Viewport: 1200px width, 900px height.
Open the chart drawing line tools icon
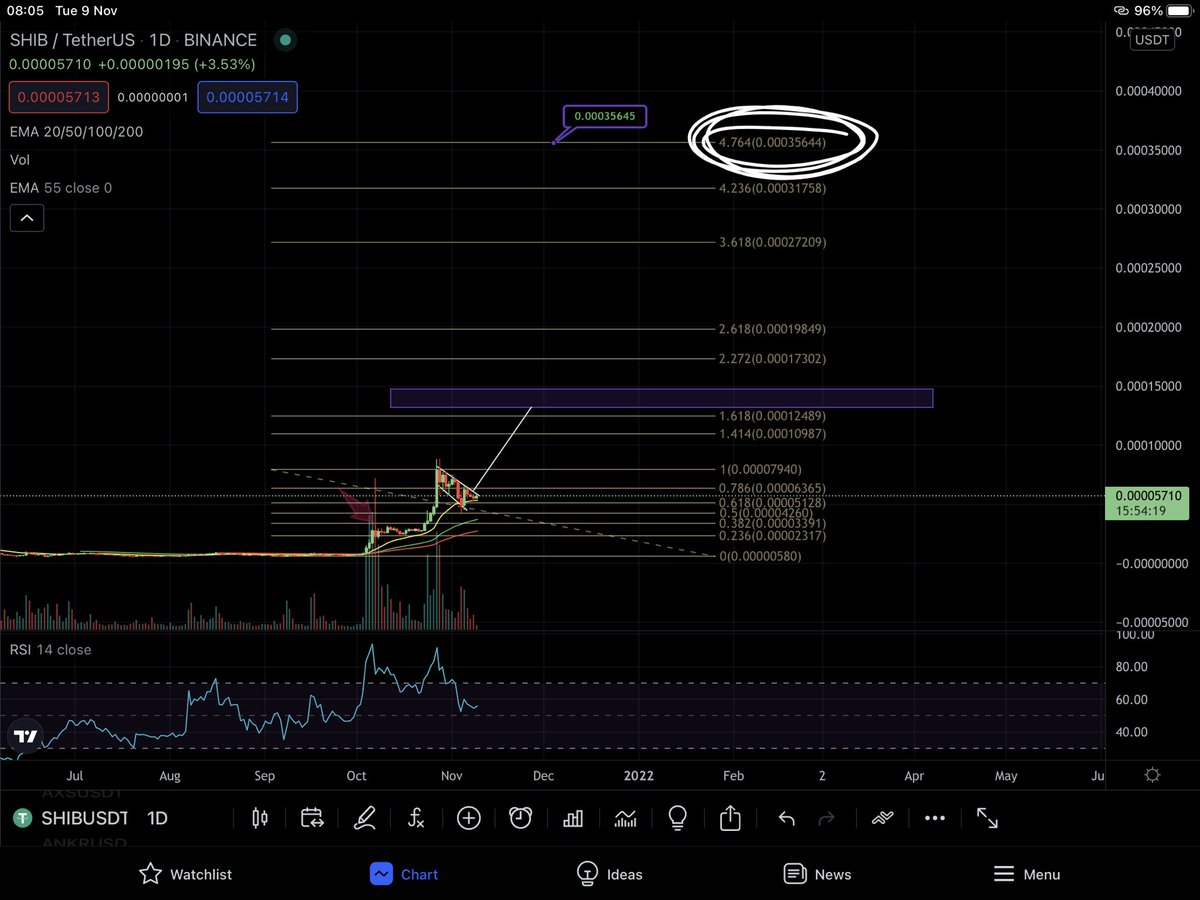[x=881, y=818]
